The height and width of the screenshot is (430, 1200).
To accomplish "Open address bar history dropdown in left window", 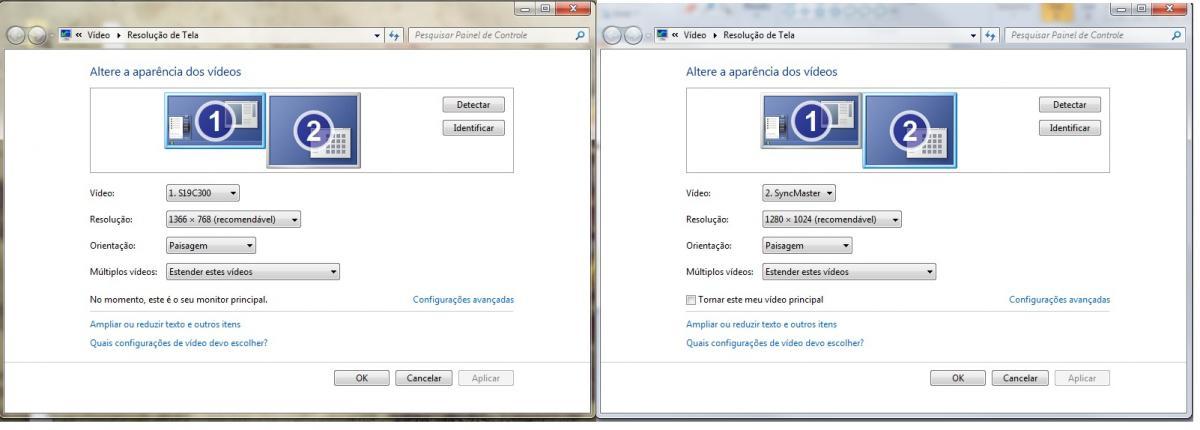I will point(376,35).
